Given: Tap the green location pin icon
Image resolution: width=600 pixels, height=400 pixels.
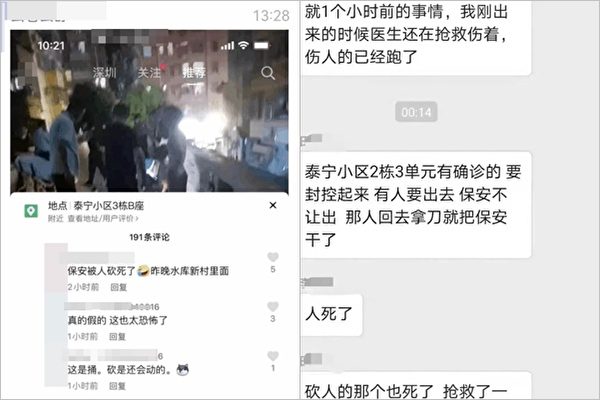Looking at the screenshot, I should point(31,211).
